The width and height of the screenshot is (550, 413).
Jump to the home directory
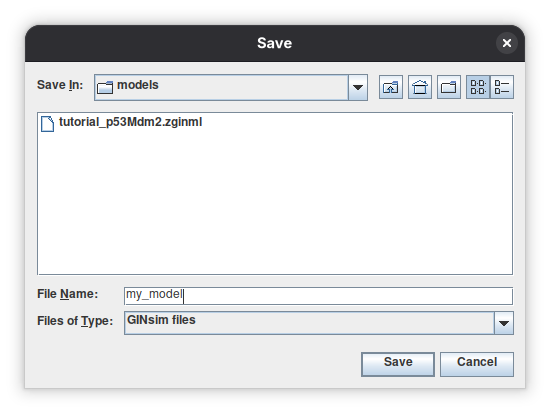pyautogui.click(x=420, y=87)
